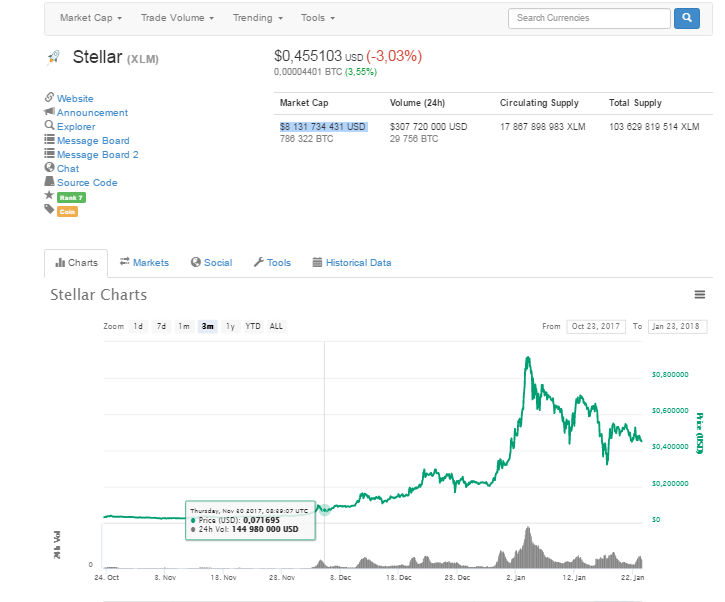This screenshot has height=602, width=725.
Task: Expand the Trade Volume dropdown menu
Action: point(177,18)
